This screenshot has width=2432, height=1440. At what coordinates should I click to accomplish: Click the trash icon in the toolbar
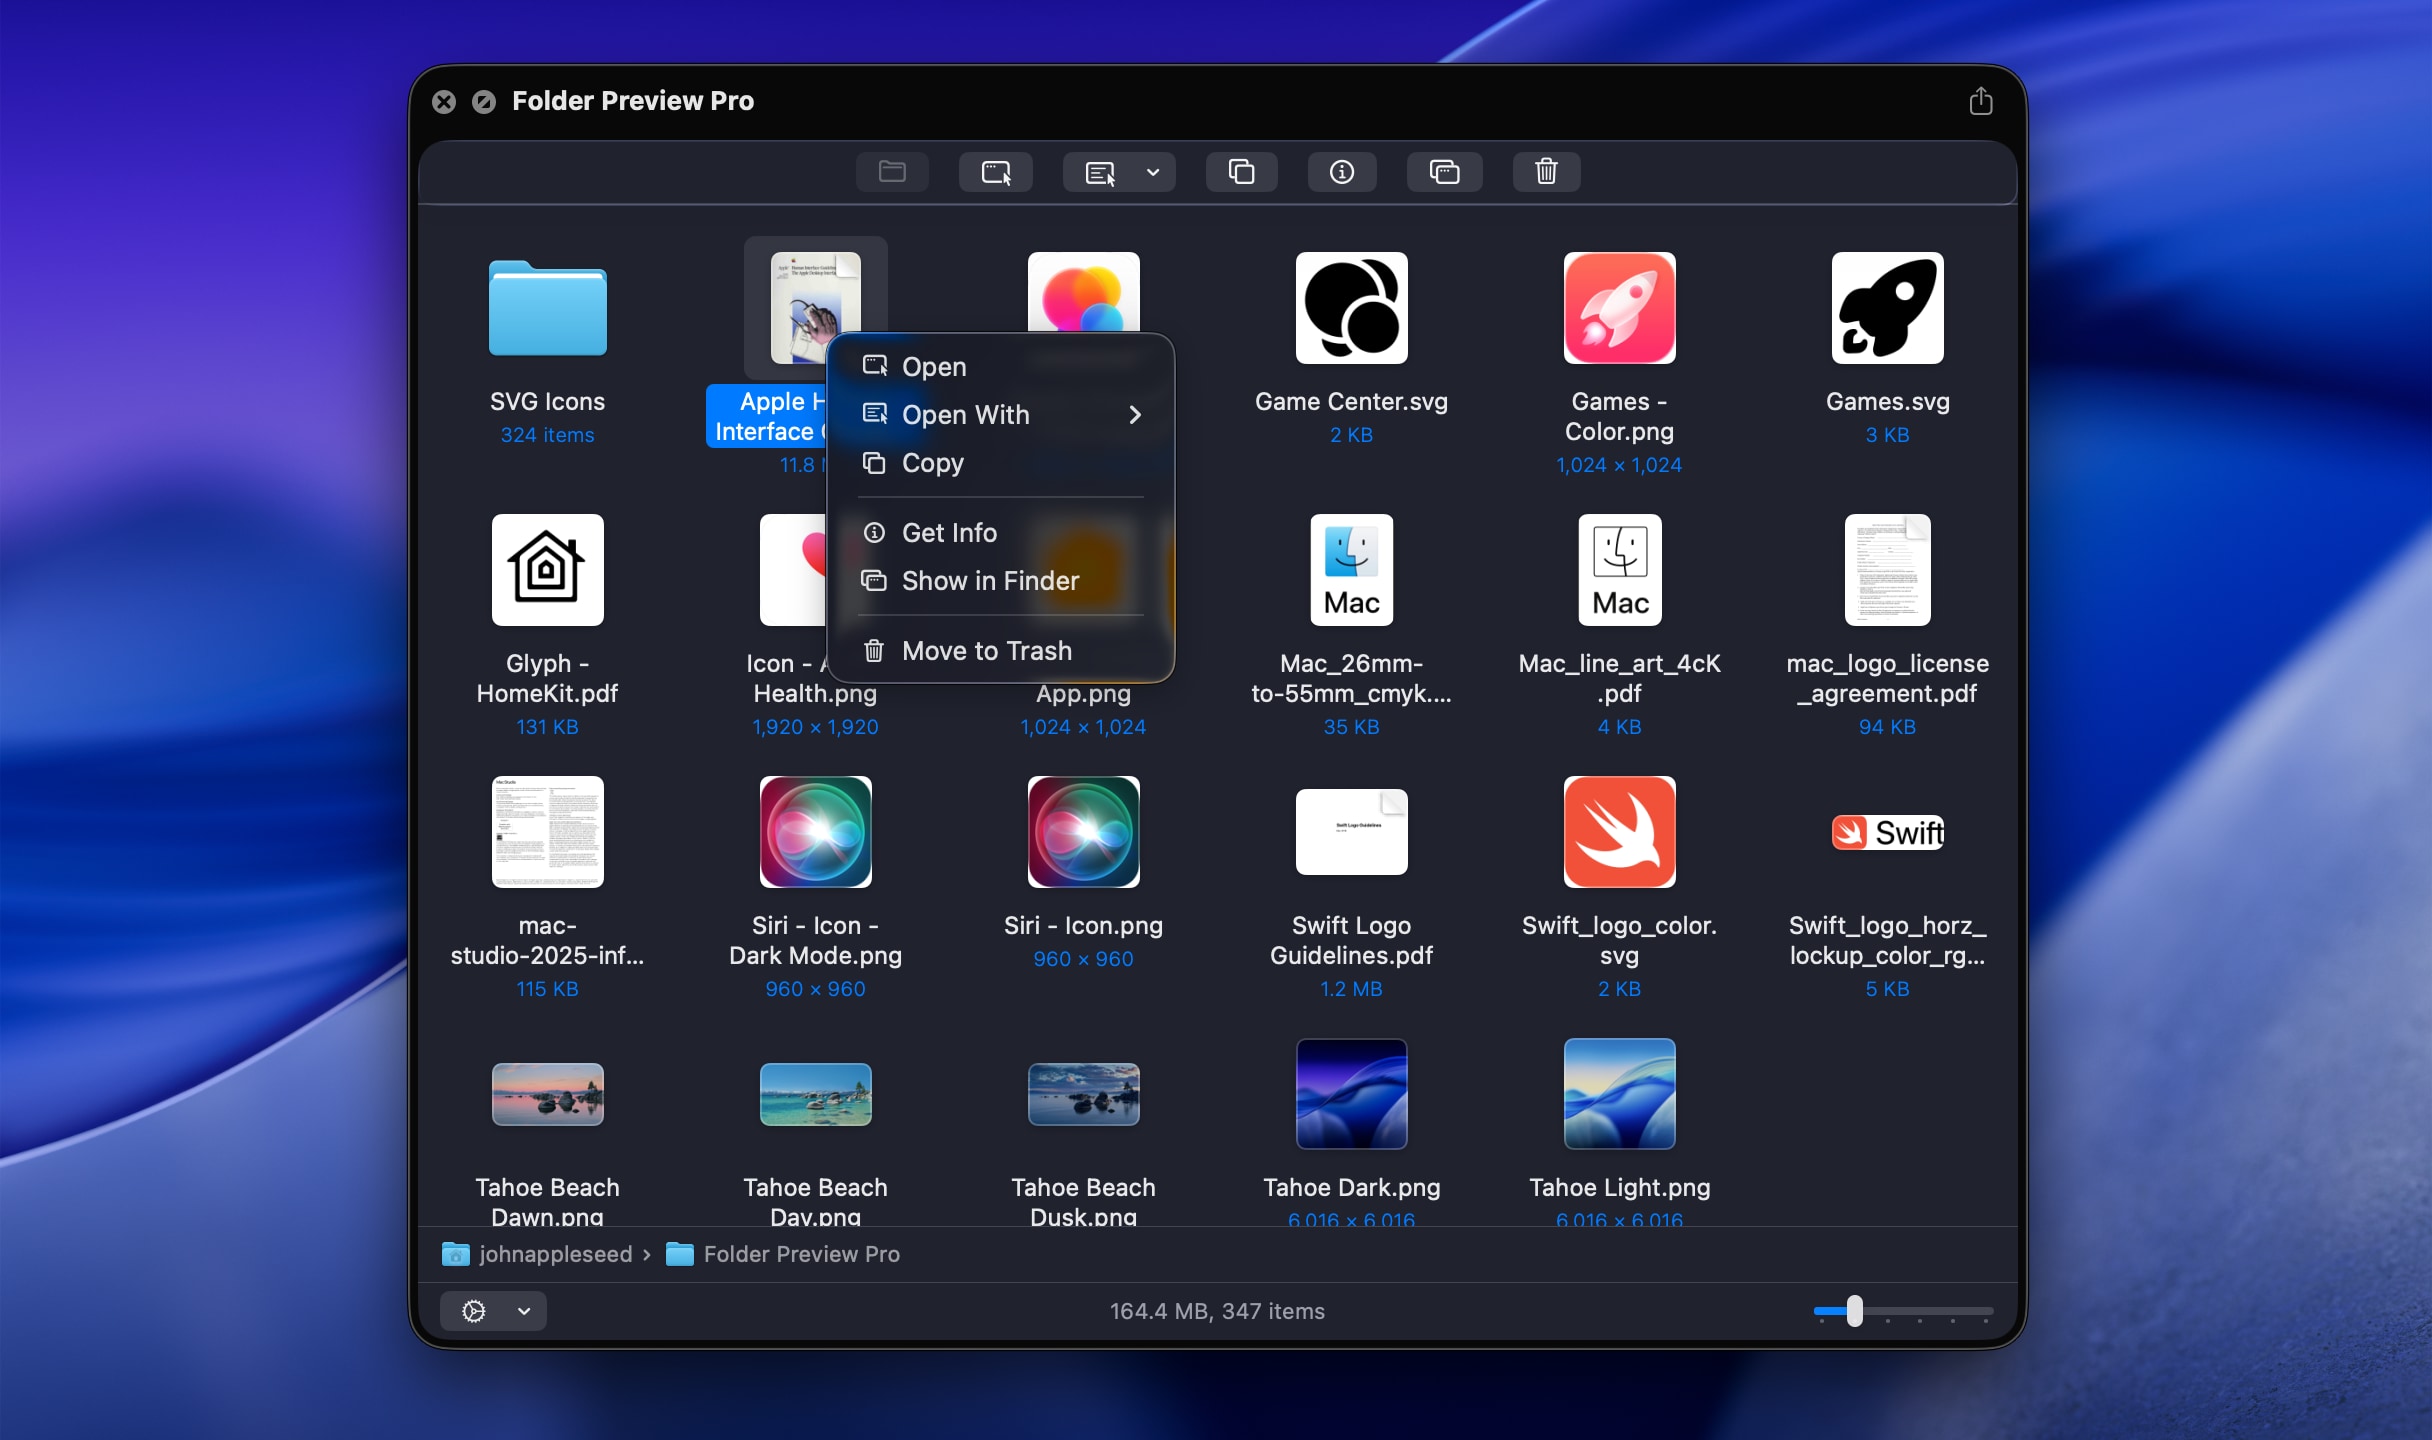tap(1545, 171)
